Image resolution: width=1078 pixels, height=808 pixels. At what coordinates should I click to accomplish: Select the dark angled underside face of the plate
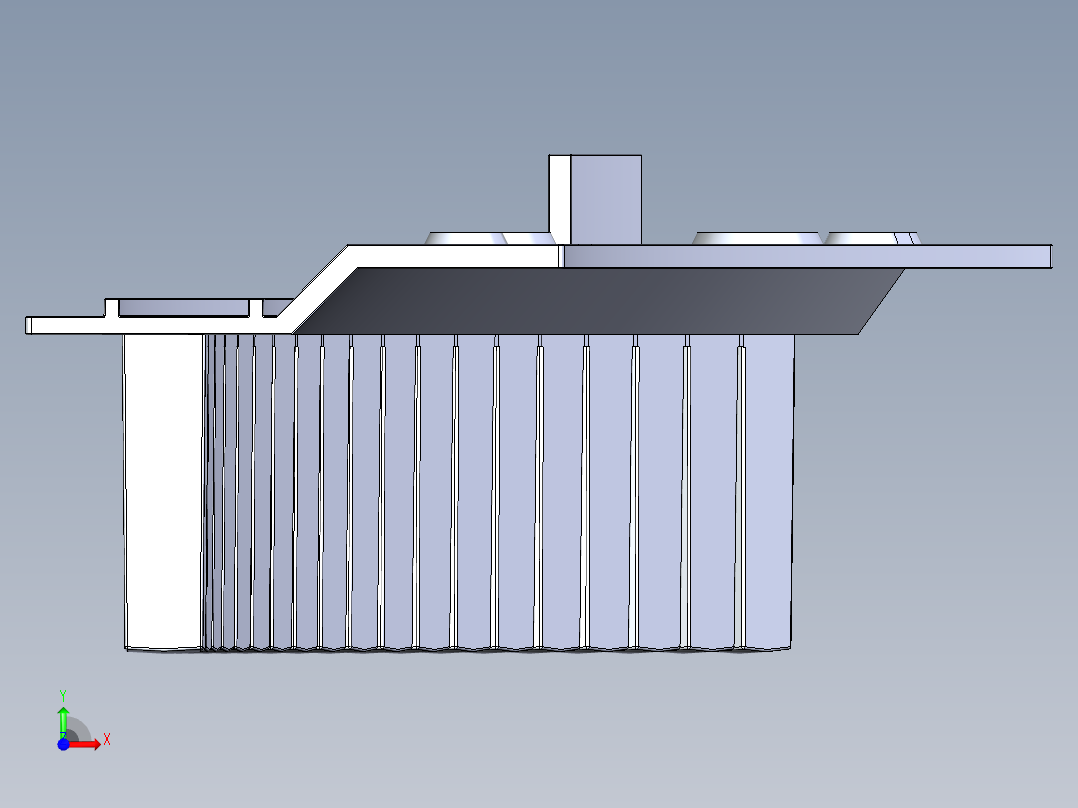click(x=598, y=301)
